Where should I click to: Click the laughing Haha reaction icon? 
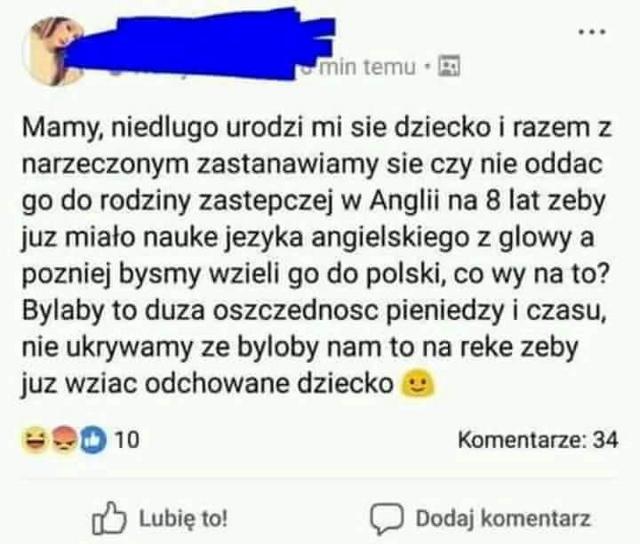coord(35,440)
